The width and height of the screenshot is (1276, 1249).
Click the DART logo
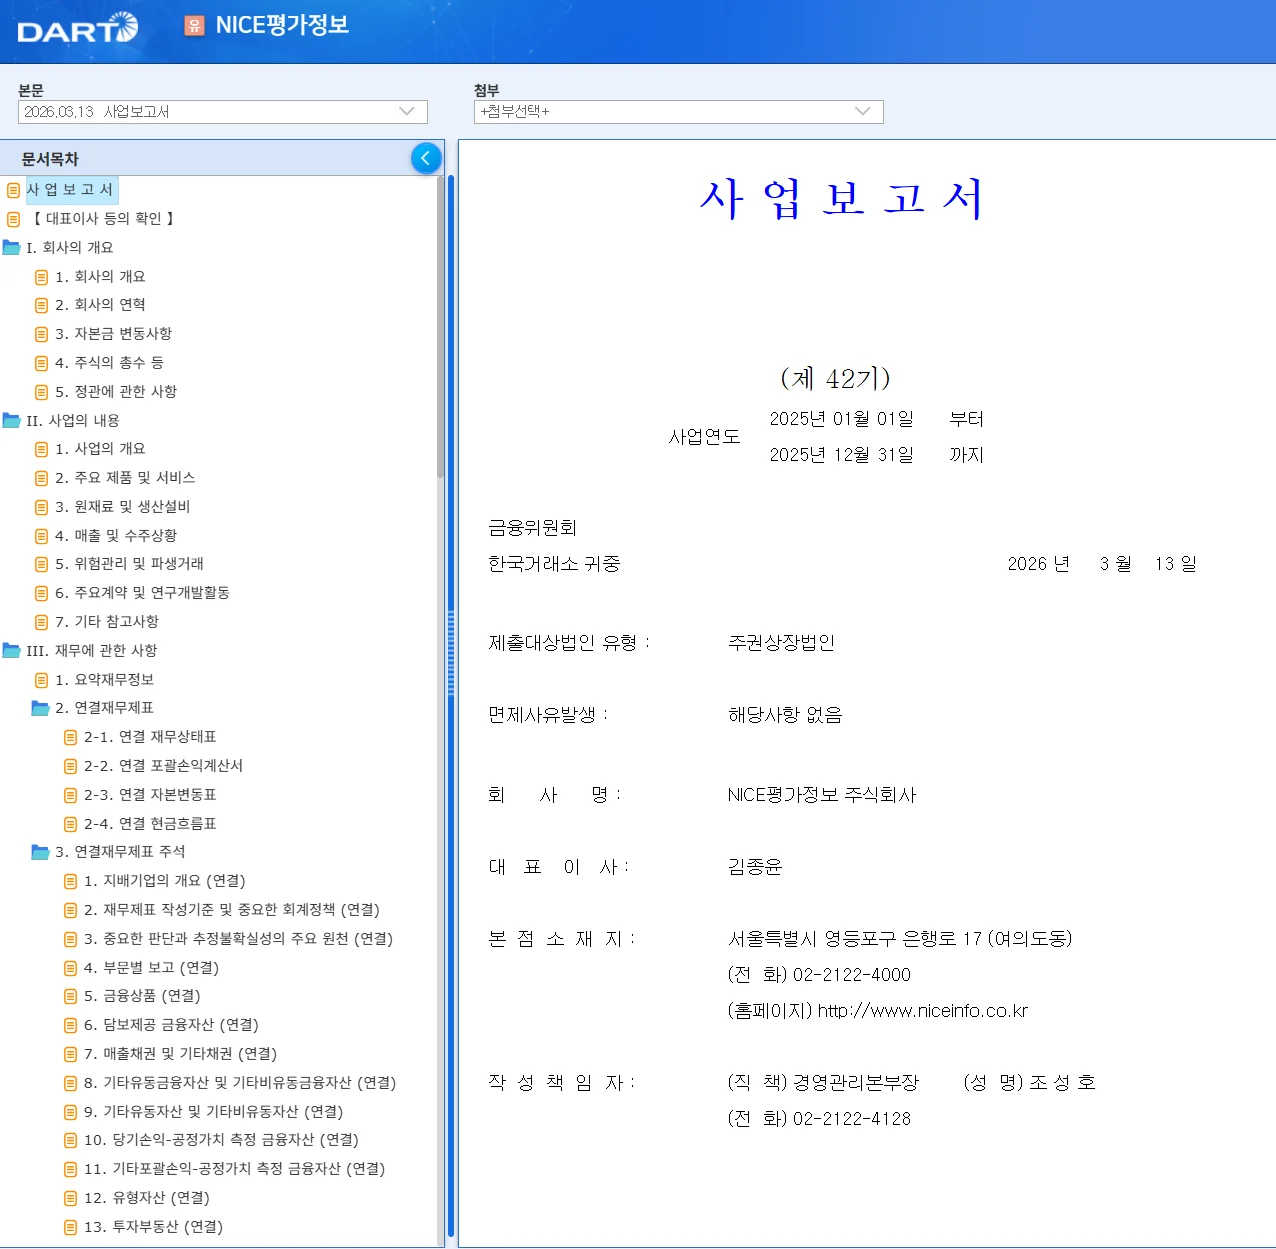coord(77,28)
